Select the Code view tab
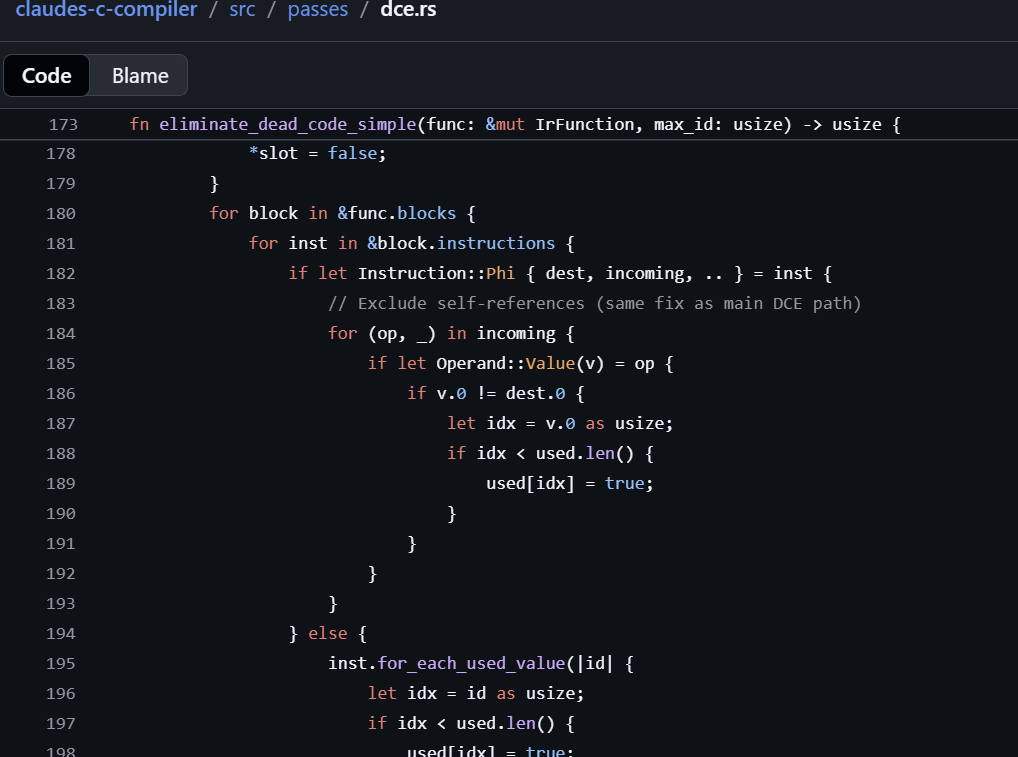This screenshot has height=757, width=1018. (x=47, y=76)
